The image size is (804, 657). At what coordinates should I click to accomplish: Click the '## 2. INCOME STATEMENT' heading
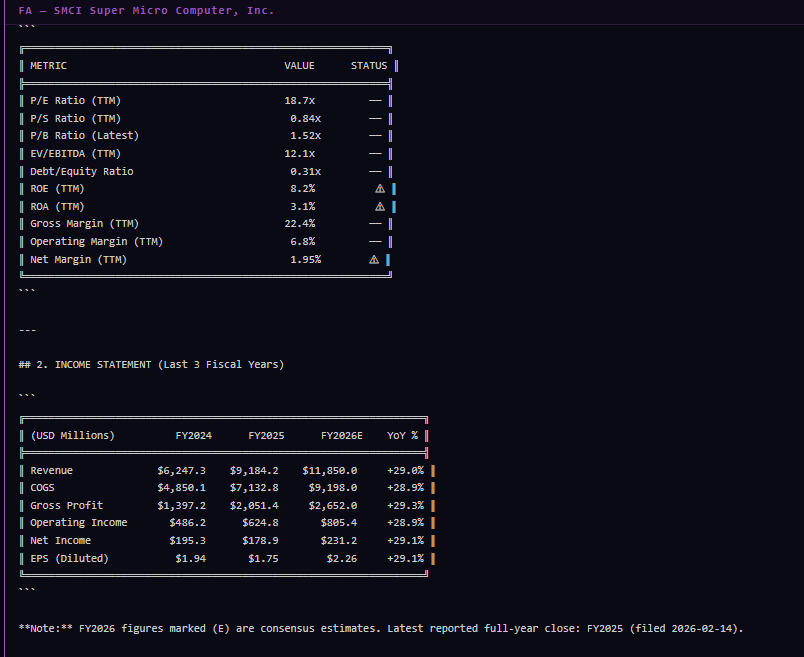pyautogui.click(x=151, y=365)
